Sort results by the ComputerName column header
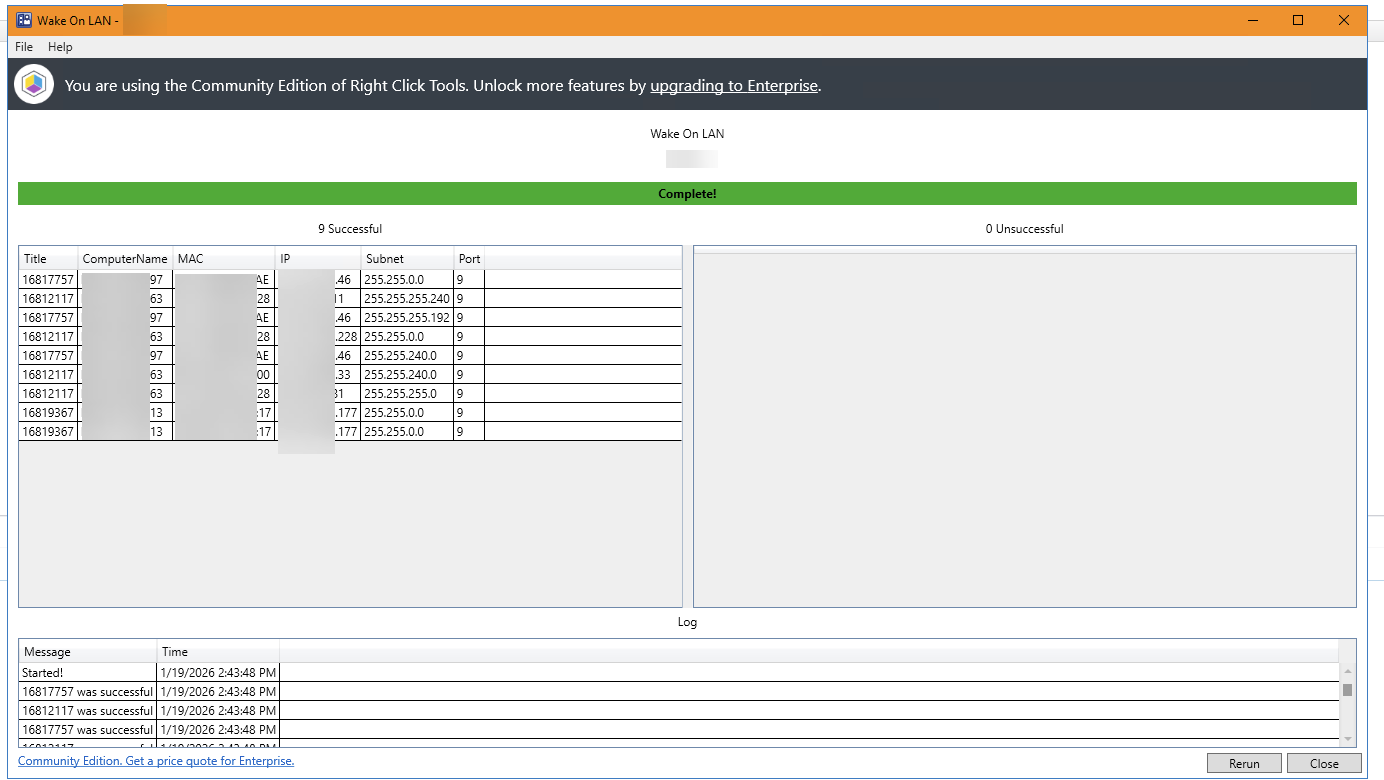1384x780 pixels. pos(125,259)
